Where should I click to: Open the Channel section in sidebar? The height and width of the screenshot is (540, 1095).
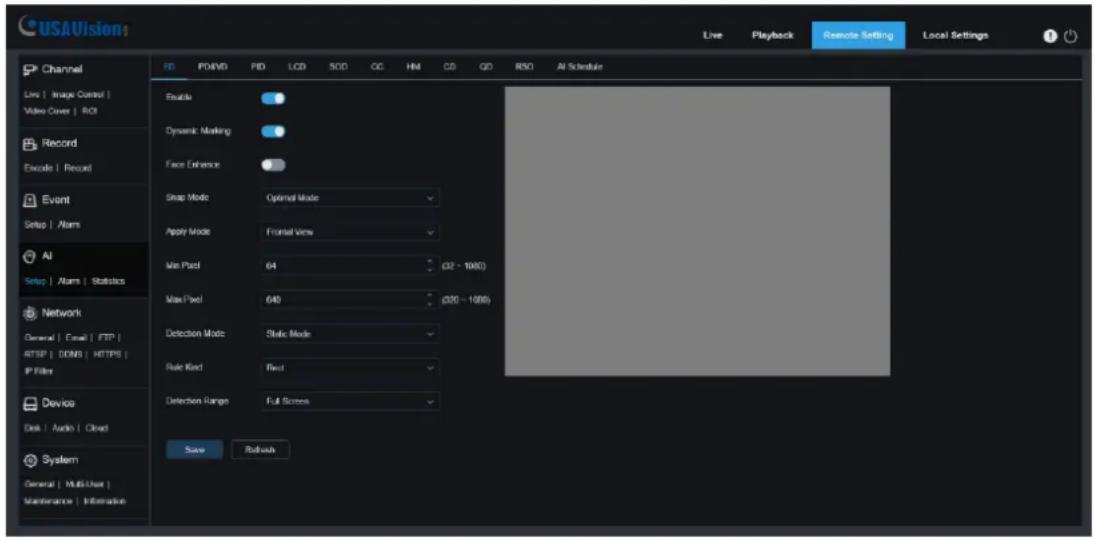(x=54, y=69)
